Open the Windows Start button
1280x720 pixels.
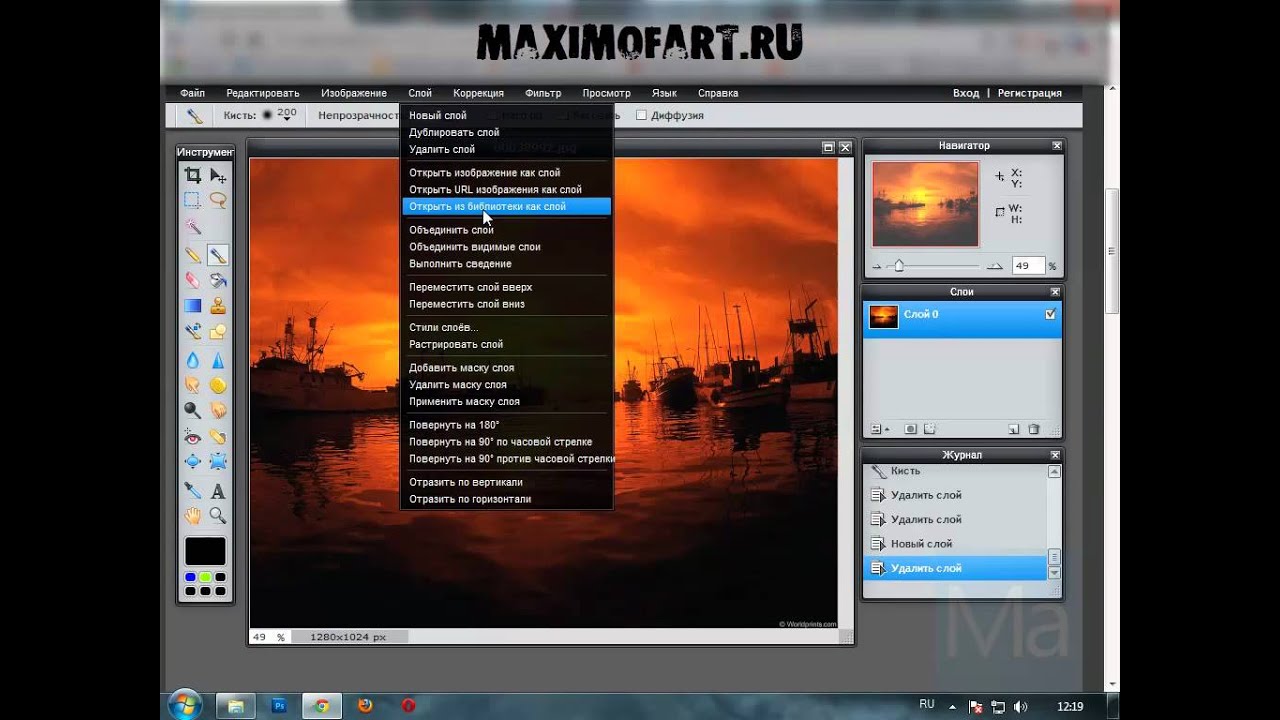[x=186, y=705]
